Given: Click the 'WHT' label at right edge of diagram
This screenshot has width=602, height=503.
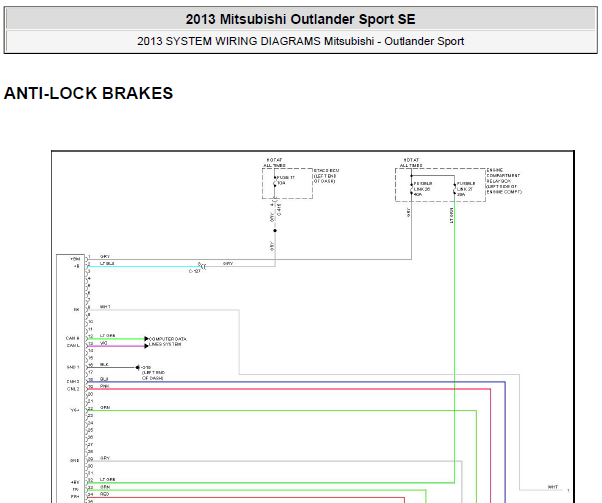Looking at the screenshot, I should [x=552, y=487].
